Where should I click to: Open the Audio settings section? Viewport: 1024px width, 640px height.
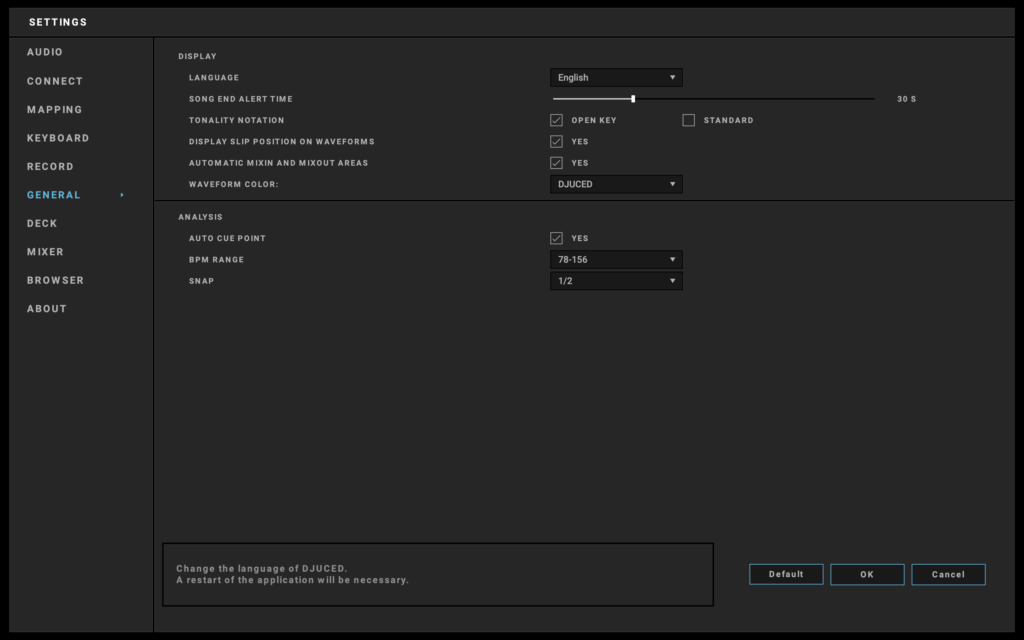pos(45,52)
